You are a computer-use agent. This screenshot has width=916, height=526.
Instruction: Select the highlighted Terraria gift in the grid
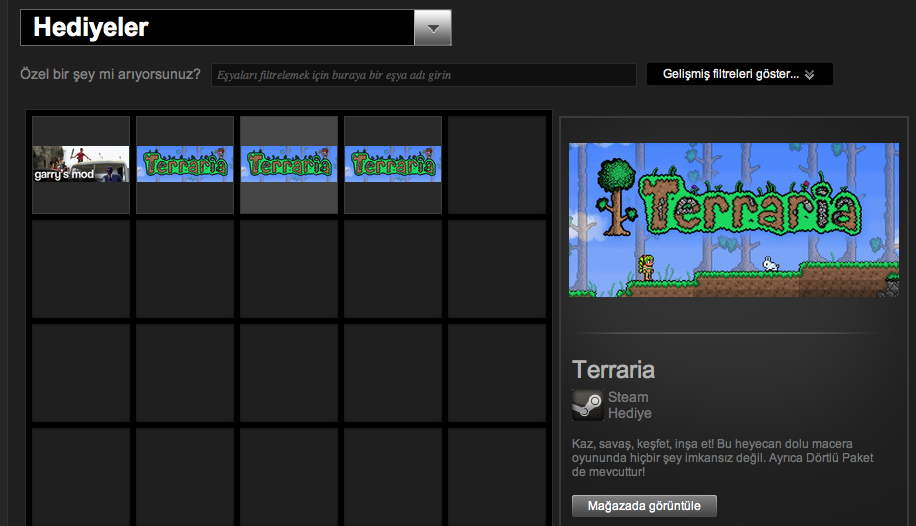(x=289, y=164)
